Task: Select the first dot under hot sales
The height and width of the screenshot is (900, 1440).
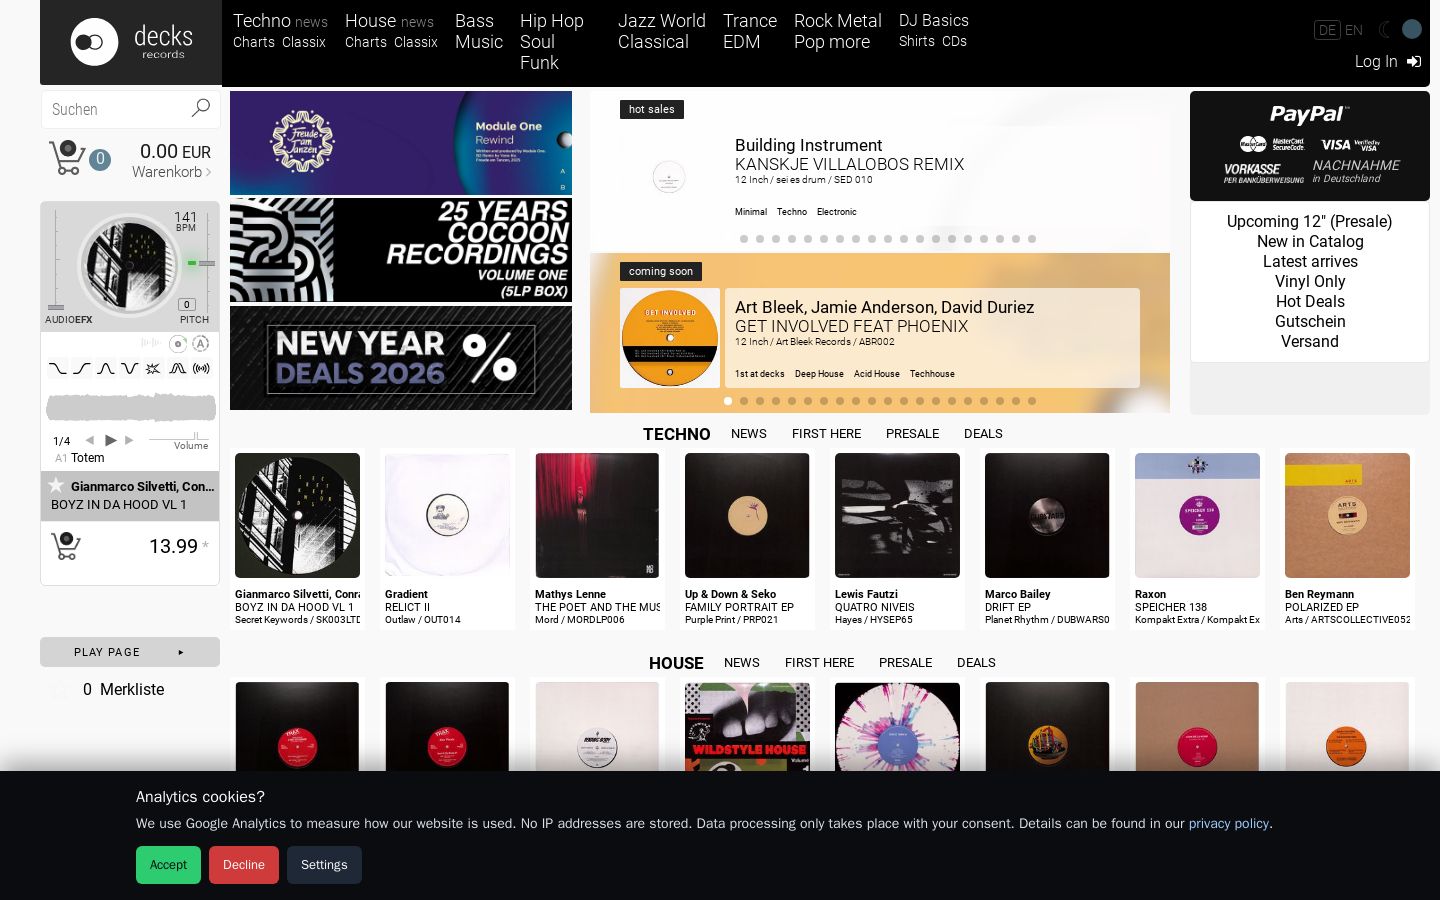Action: pos(744,239)
